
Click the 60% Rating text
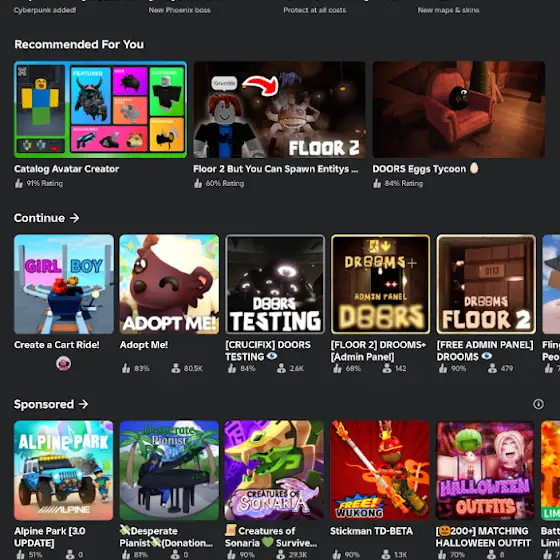pyautogui.click(x=225, y=184)
